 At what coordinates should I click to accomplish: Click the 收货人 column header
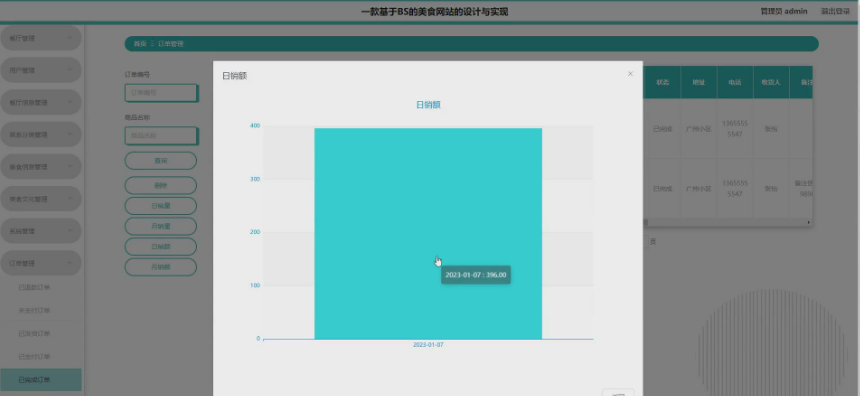pyautogui.click(x=771, y=82)
